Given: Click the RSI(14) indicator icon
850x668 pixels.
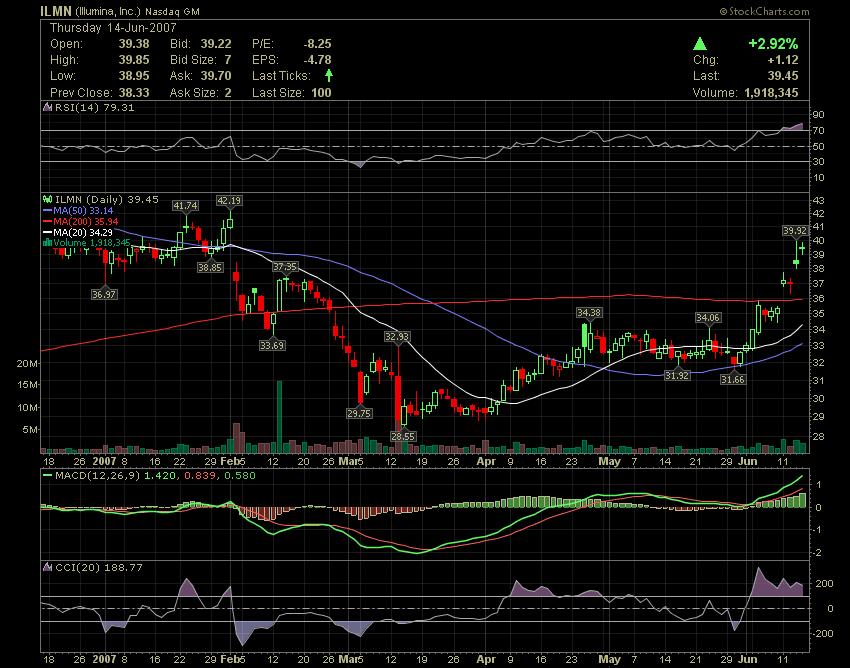Looking at the screenshot, I should click(x=48, y=107).
